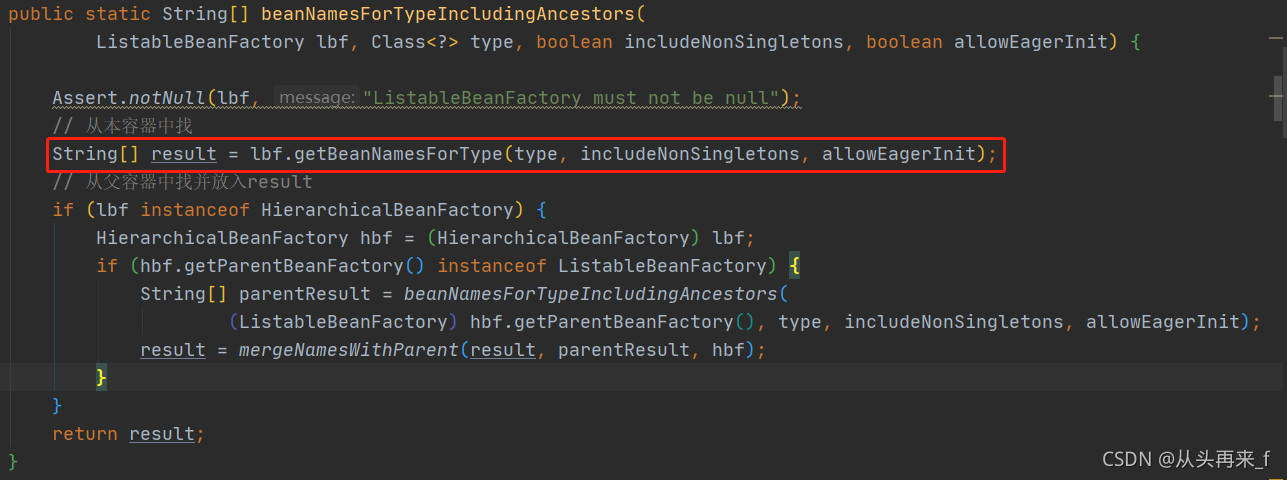Click the opening brace after allowEagerInit parameter

point(1135,42)
